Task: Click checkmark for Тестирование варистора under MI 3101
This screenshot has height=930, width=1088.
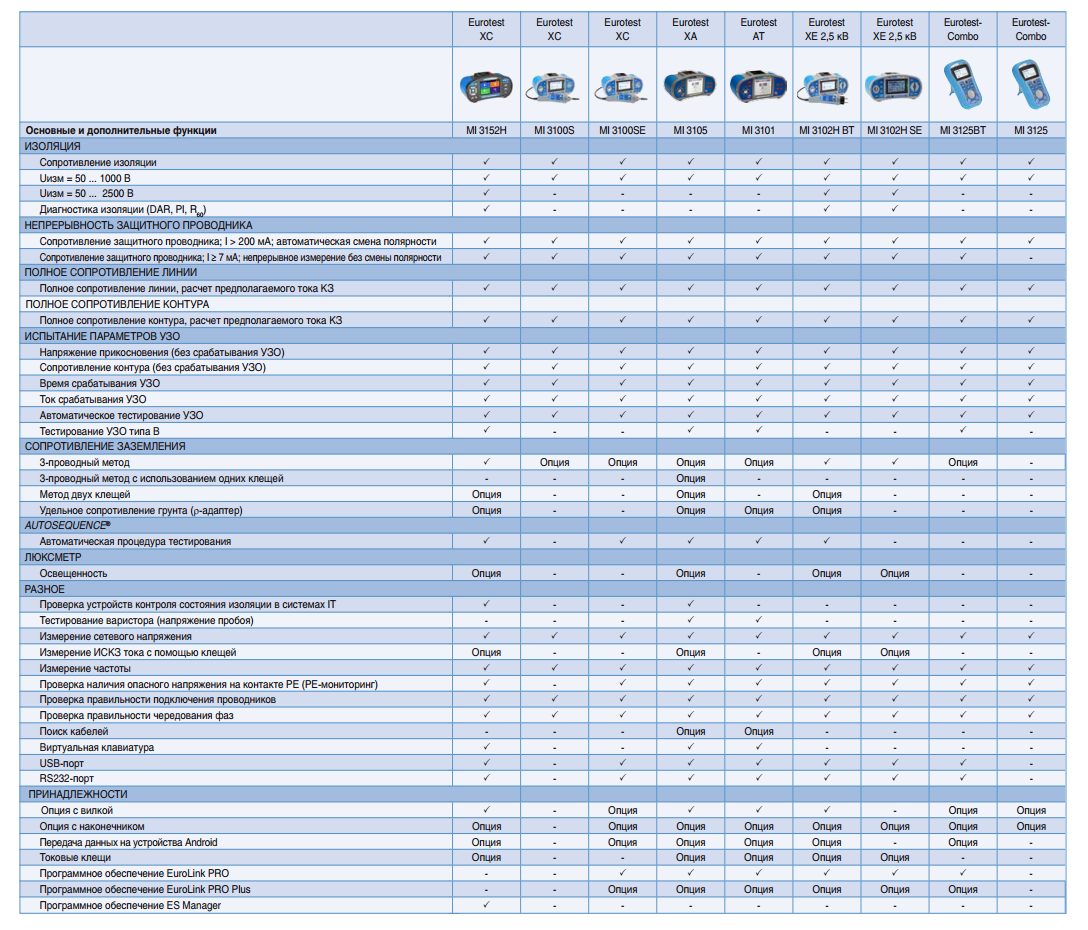Action: (x=758, y=620)
